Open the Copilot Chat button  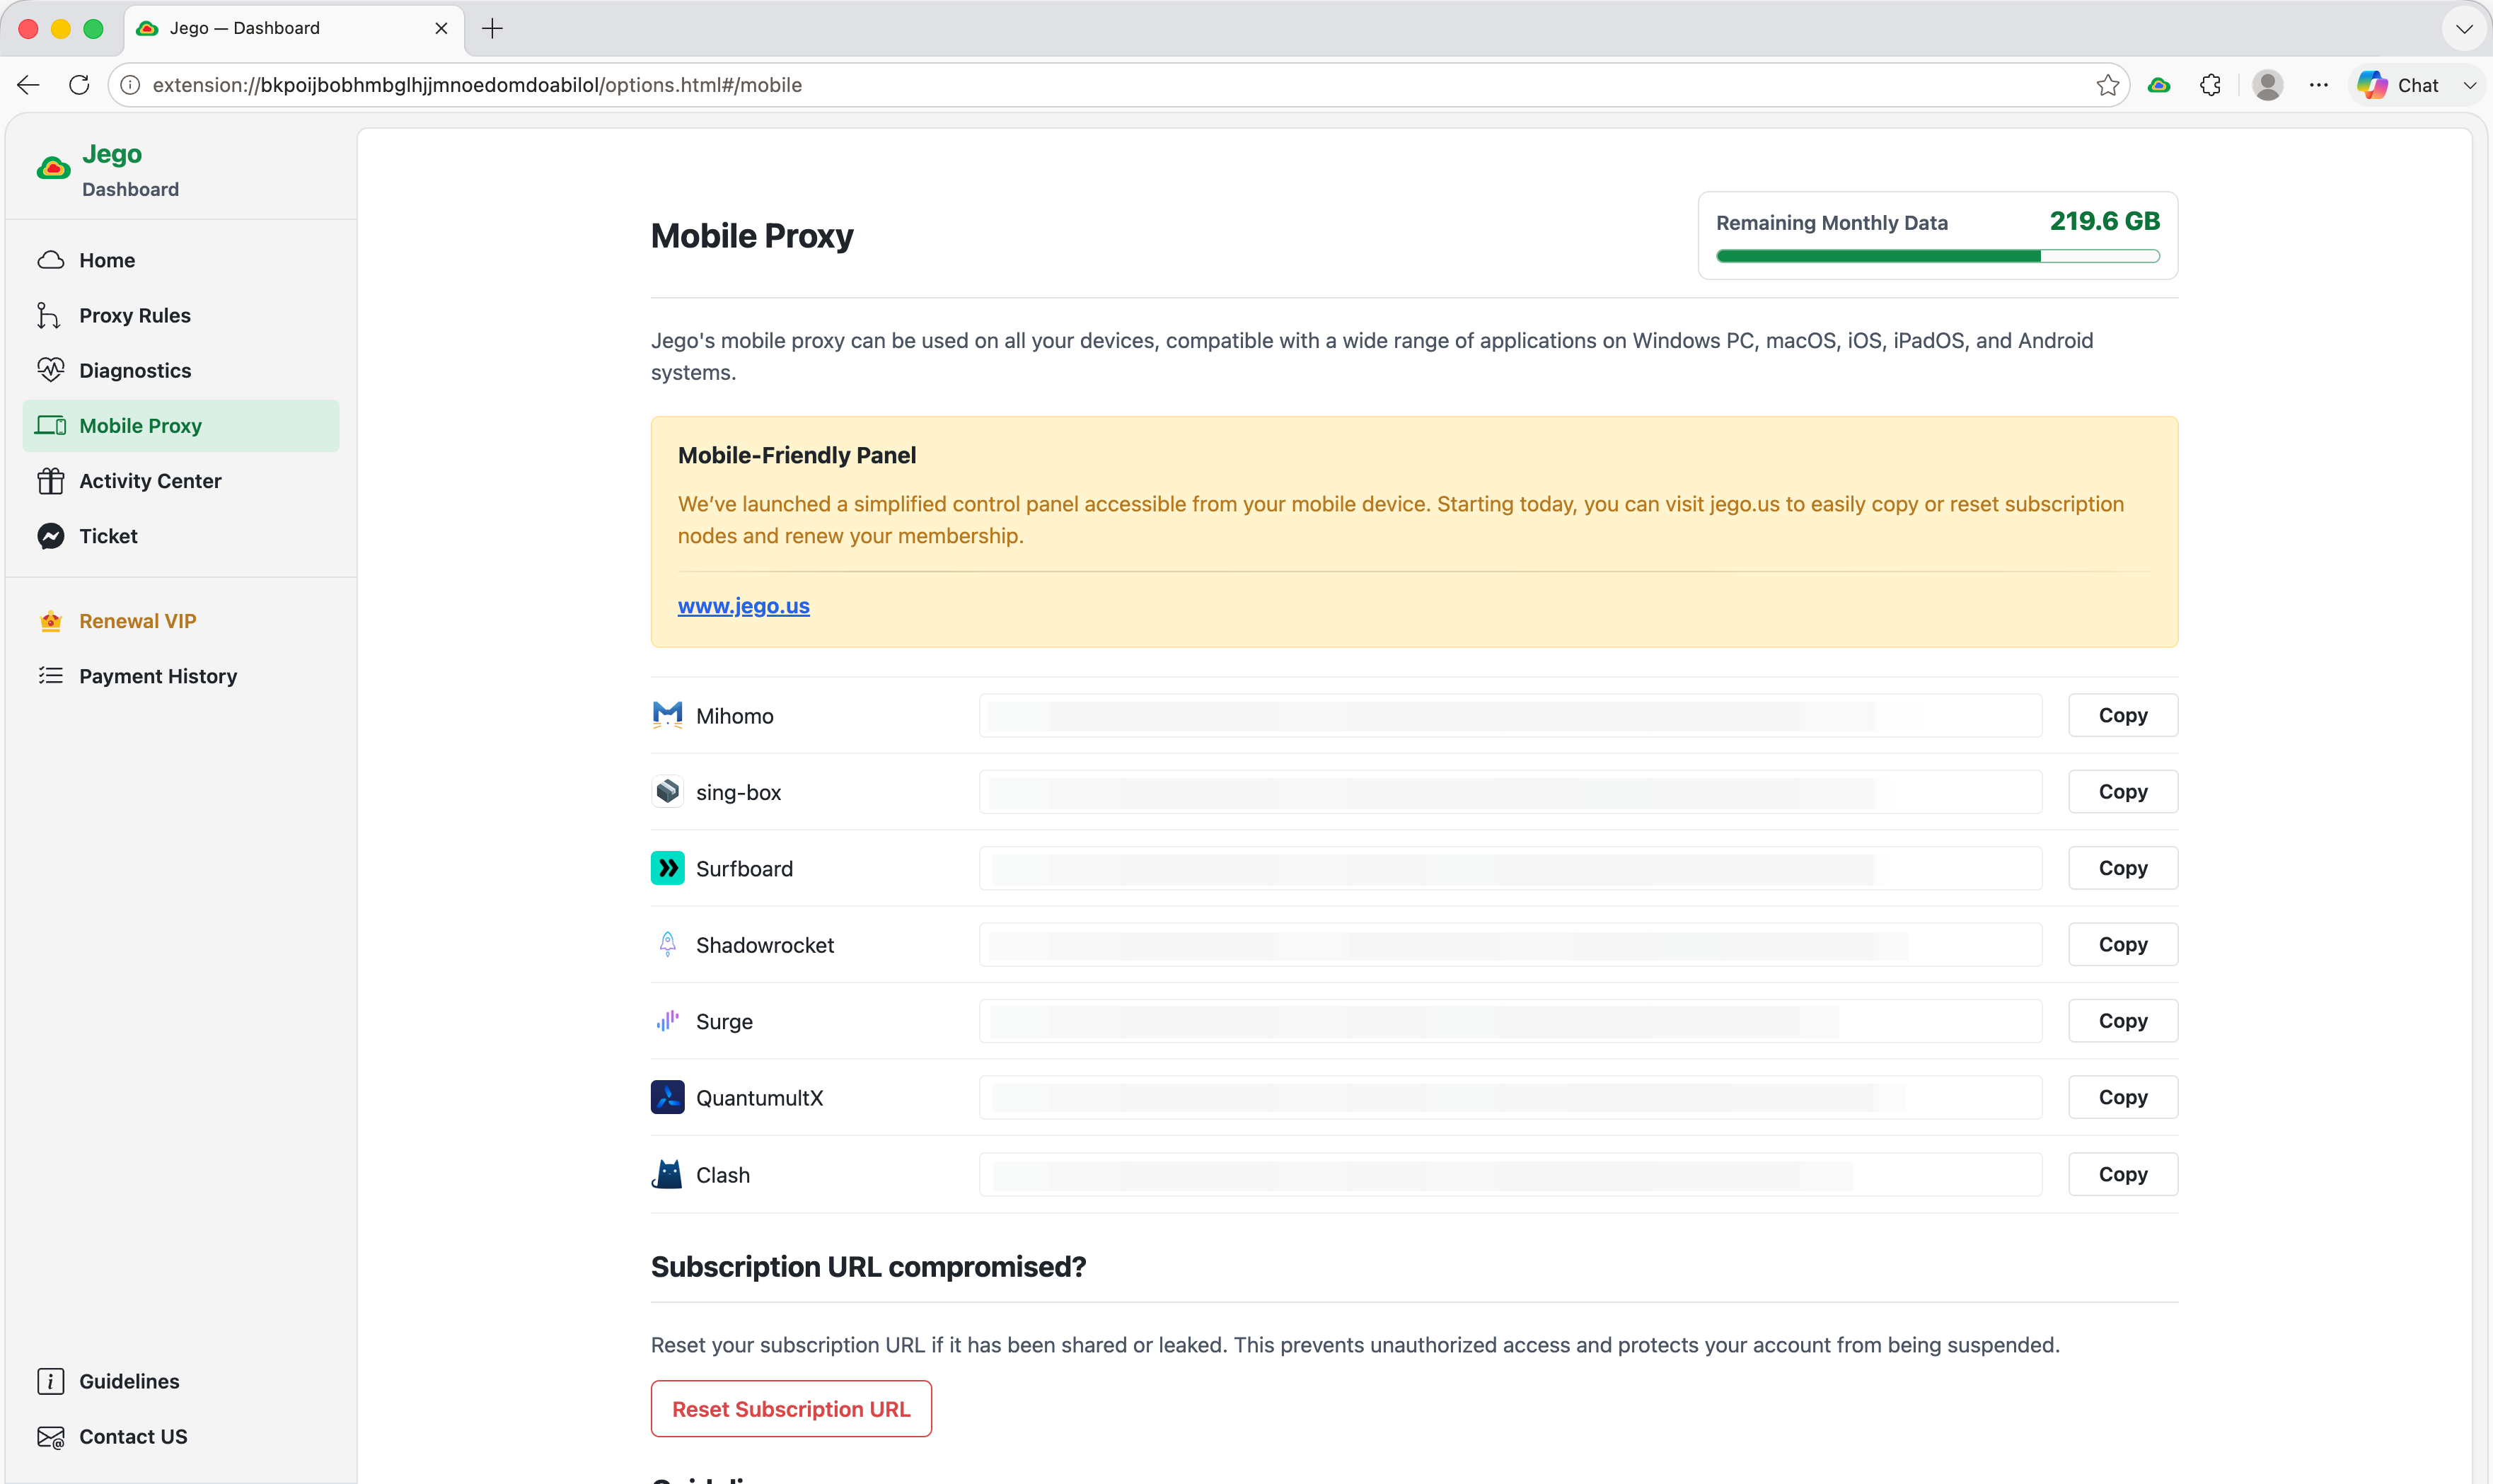(2399, 85)
